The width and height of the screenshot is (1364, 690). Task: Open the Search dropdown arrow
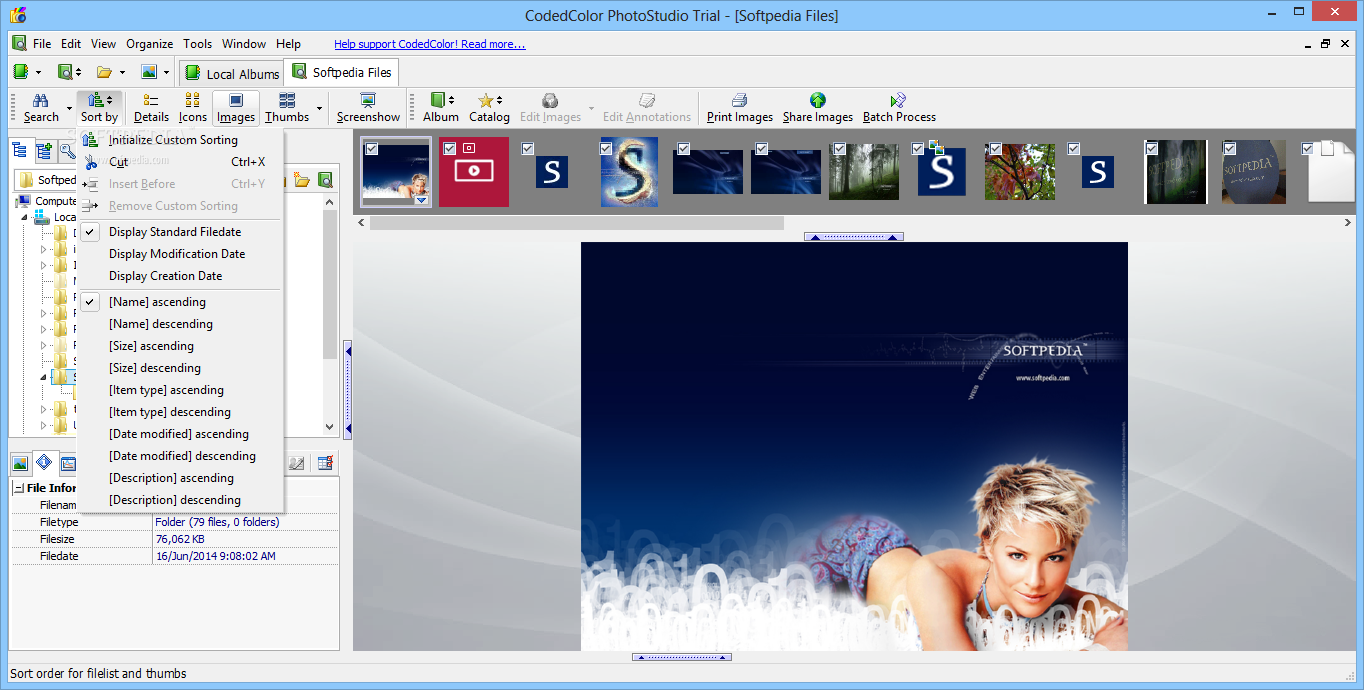[x=70, y=108]
